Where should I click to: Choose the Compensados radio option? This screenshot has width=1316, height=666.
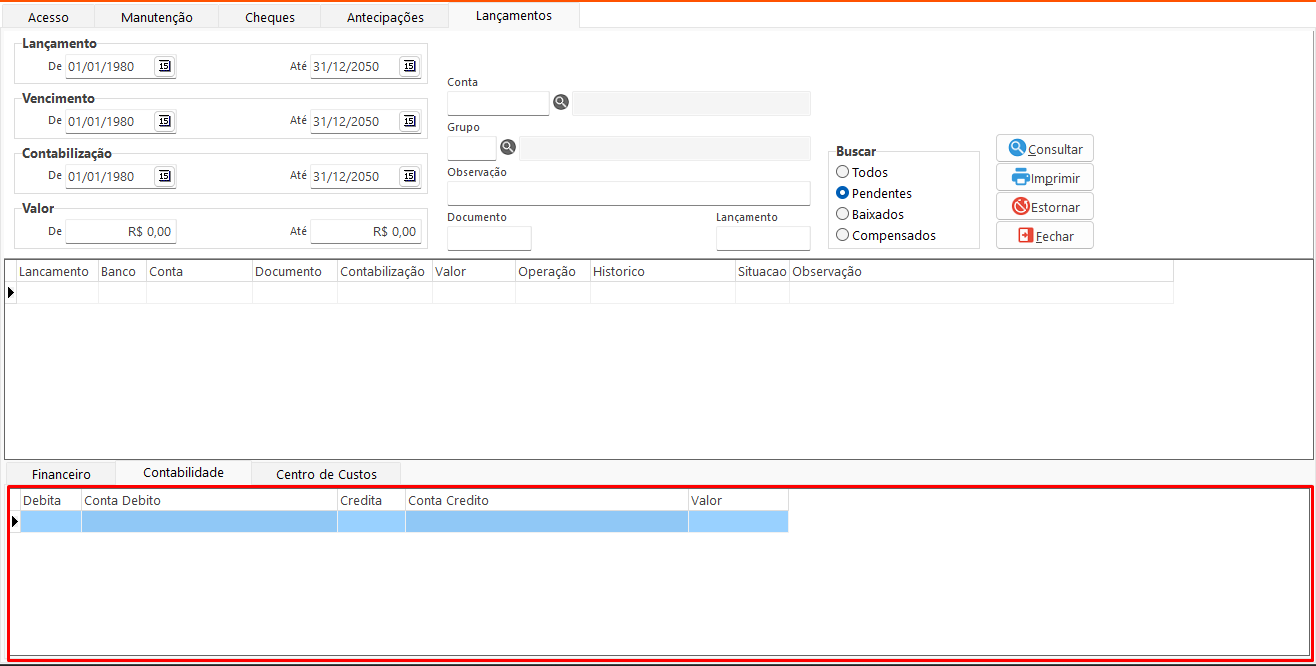click(x=843, y=235)
